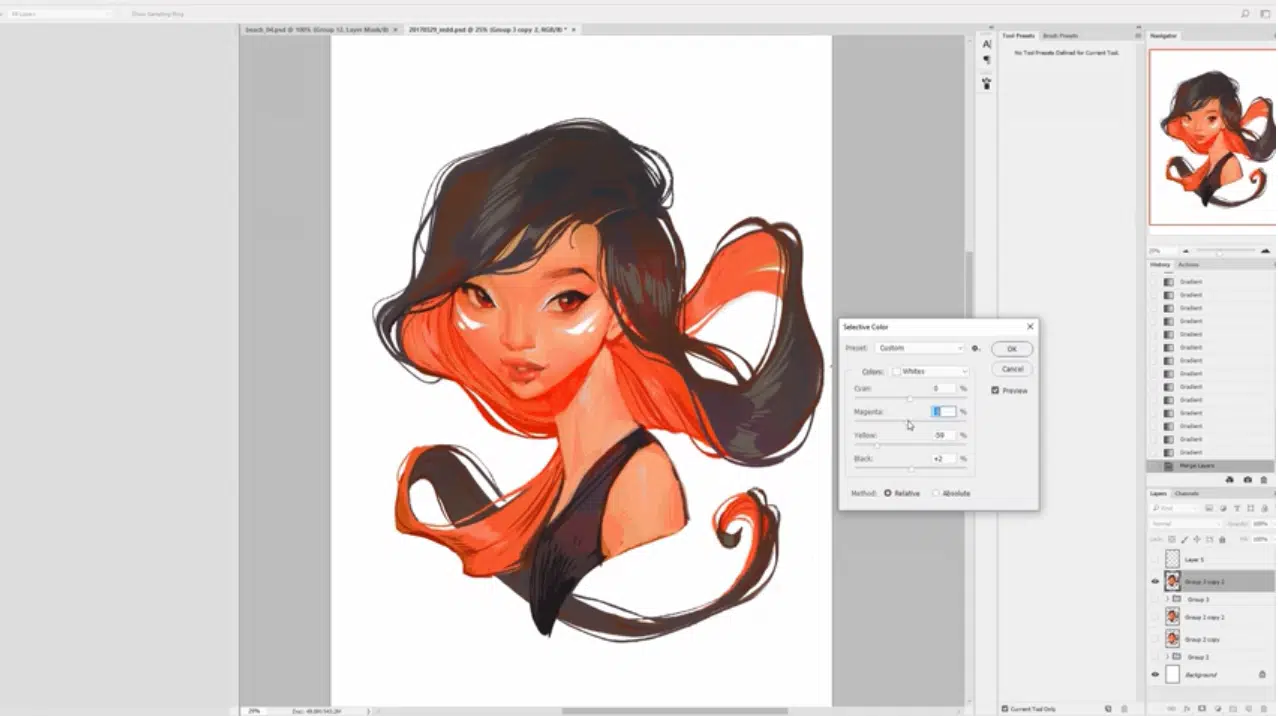This screenshot has width=1278, height=716.
Task: Uncheck the Preview checkbox
Action: pyautogui.click(x=995, y=390)
